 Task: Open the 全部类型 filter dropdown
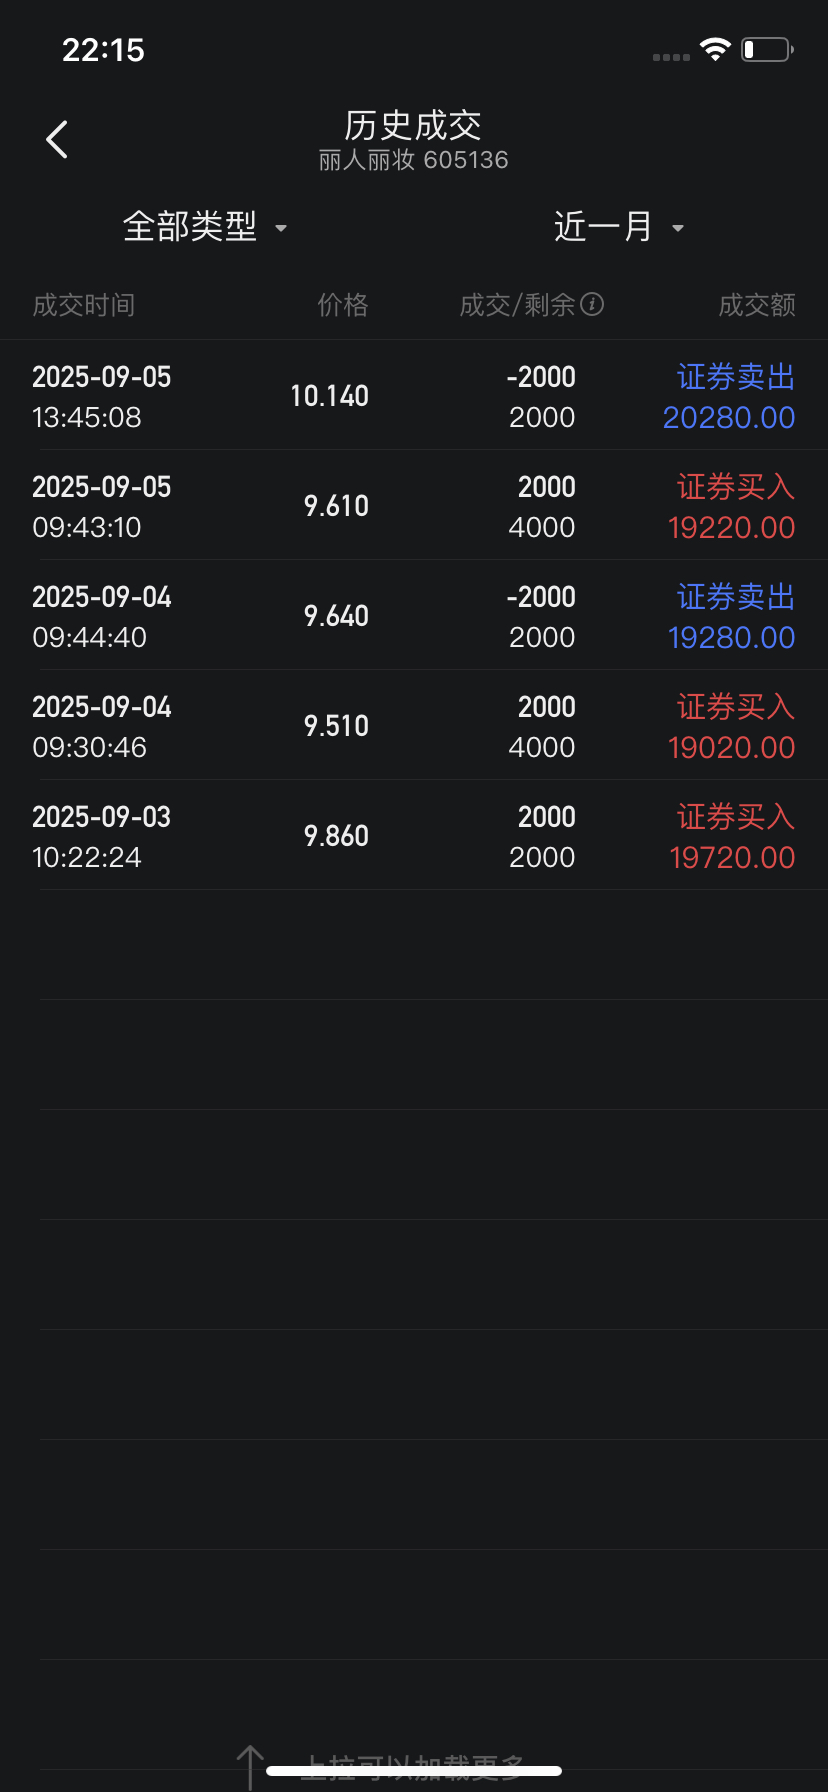tap(205, 227)
